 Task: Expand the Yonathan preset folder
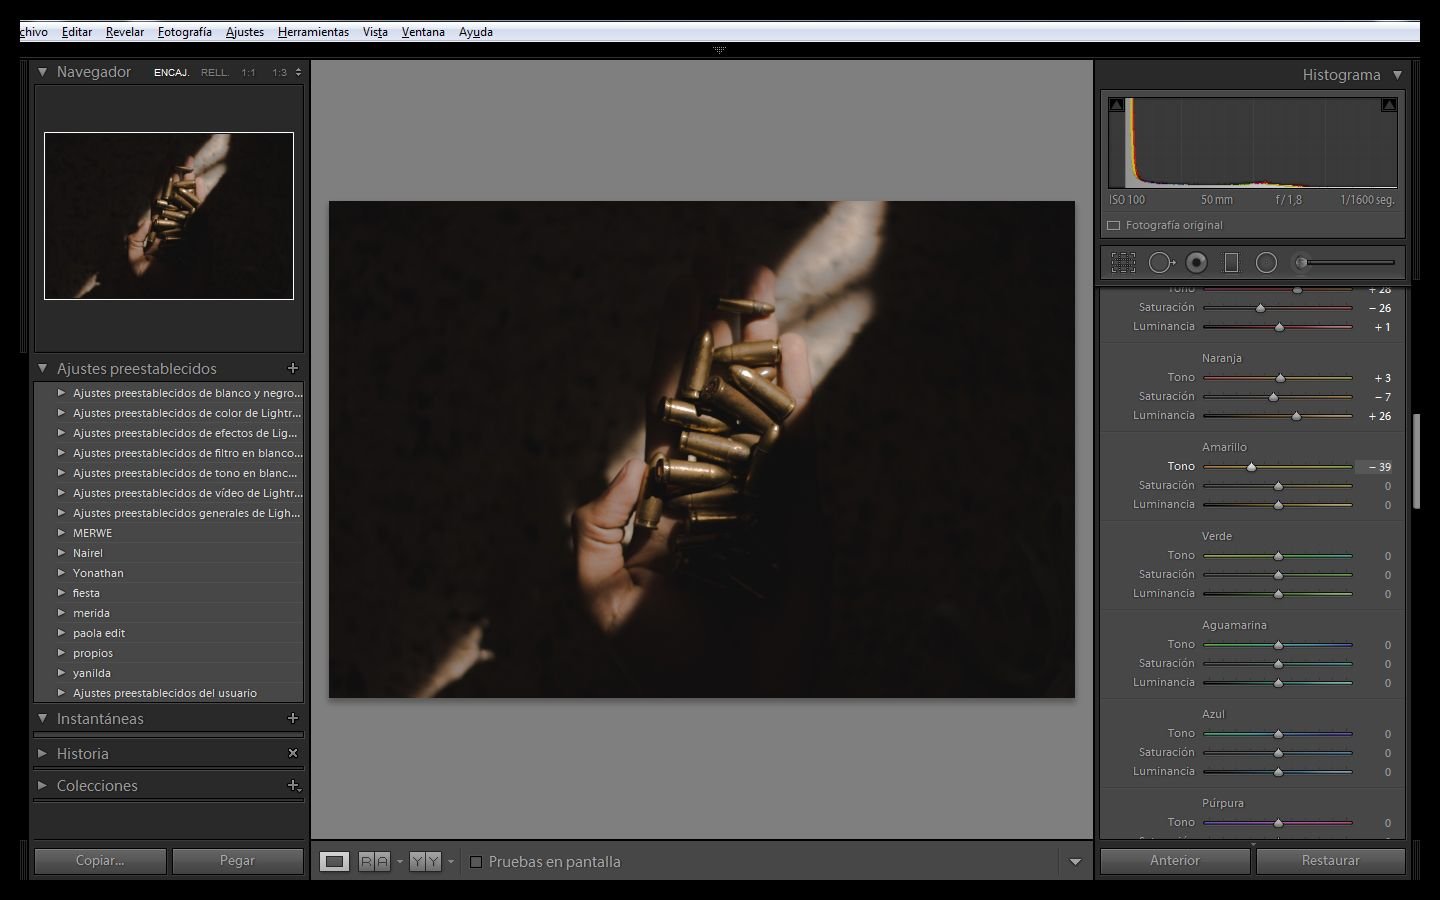[x=61, y=573]
